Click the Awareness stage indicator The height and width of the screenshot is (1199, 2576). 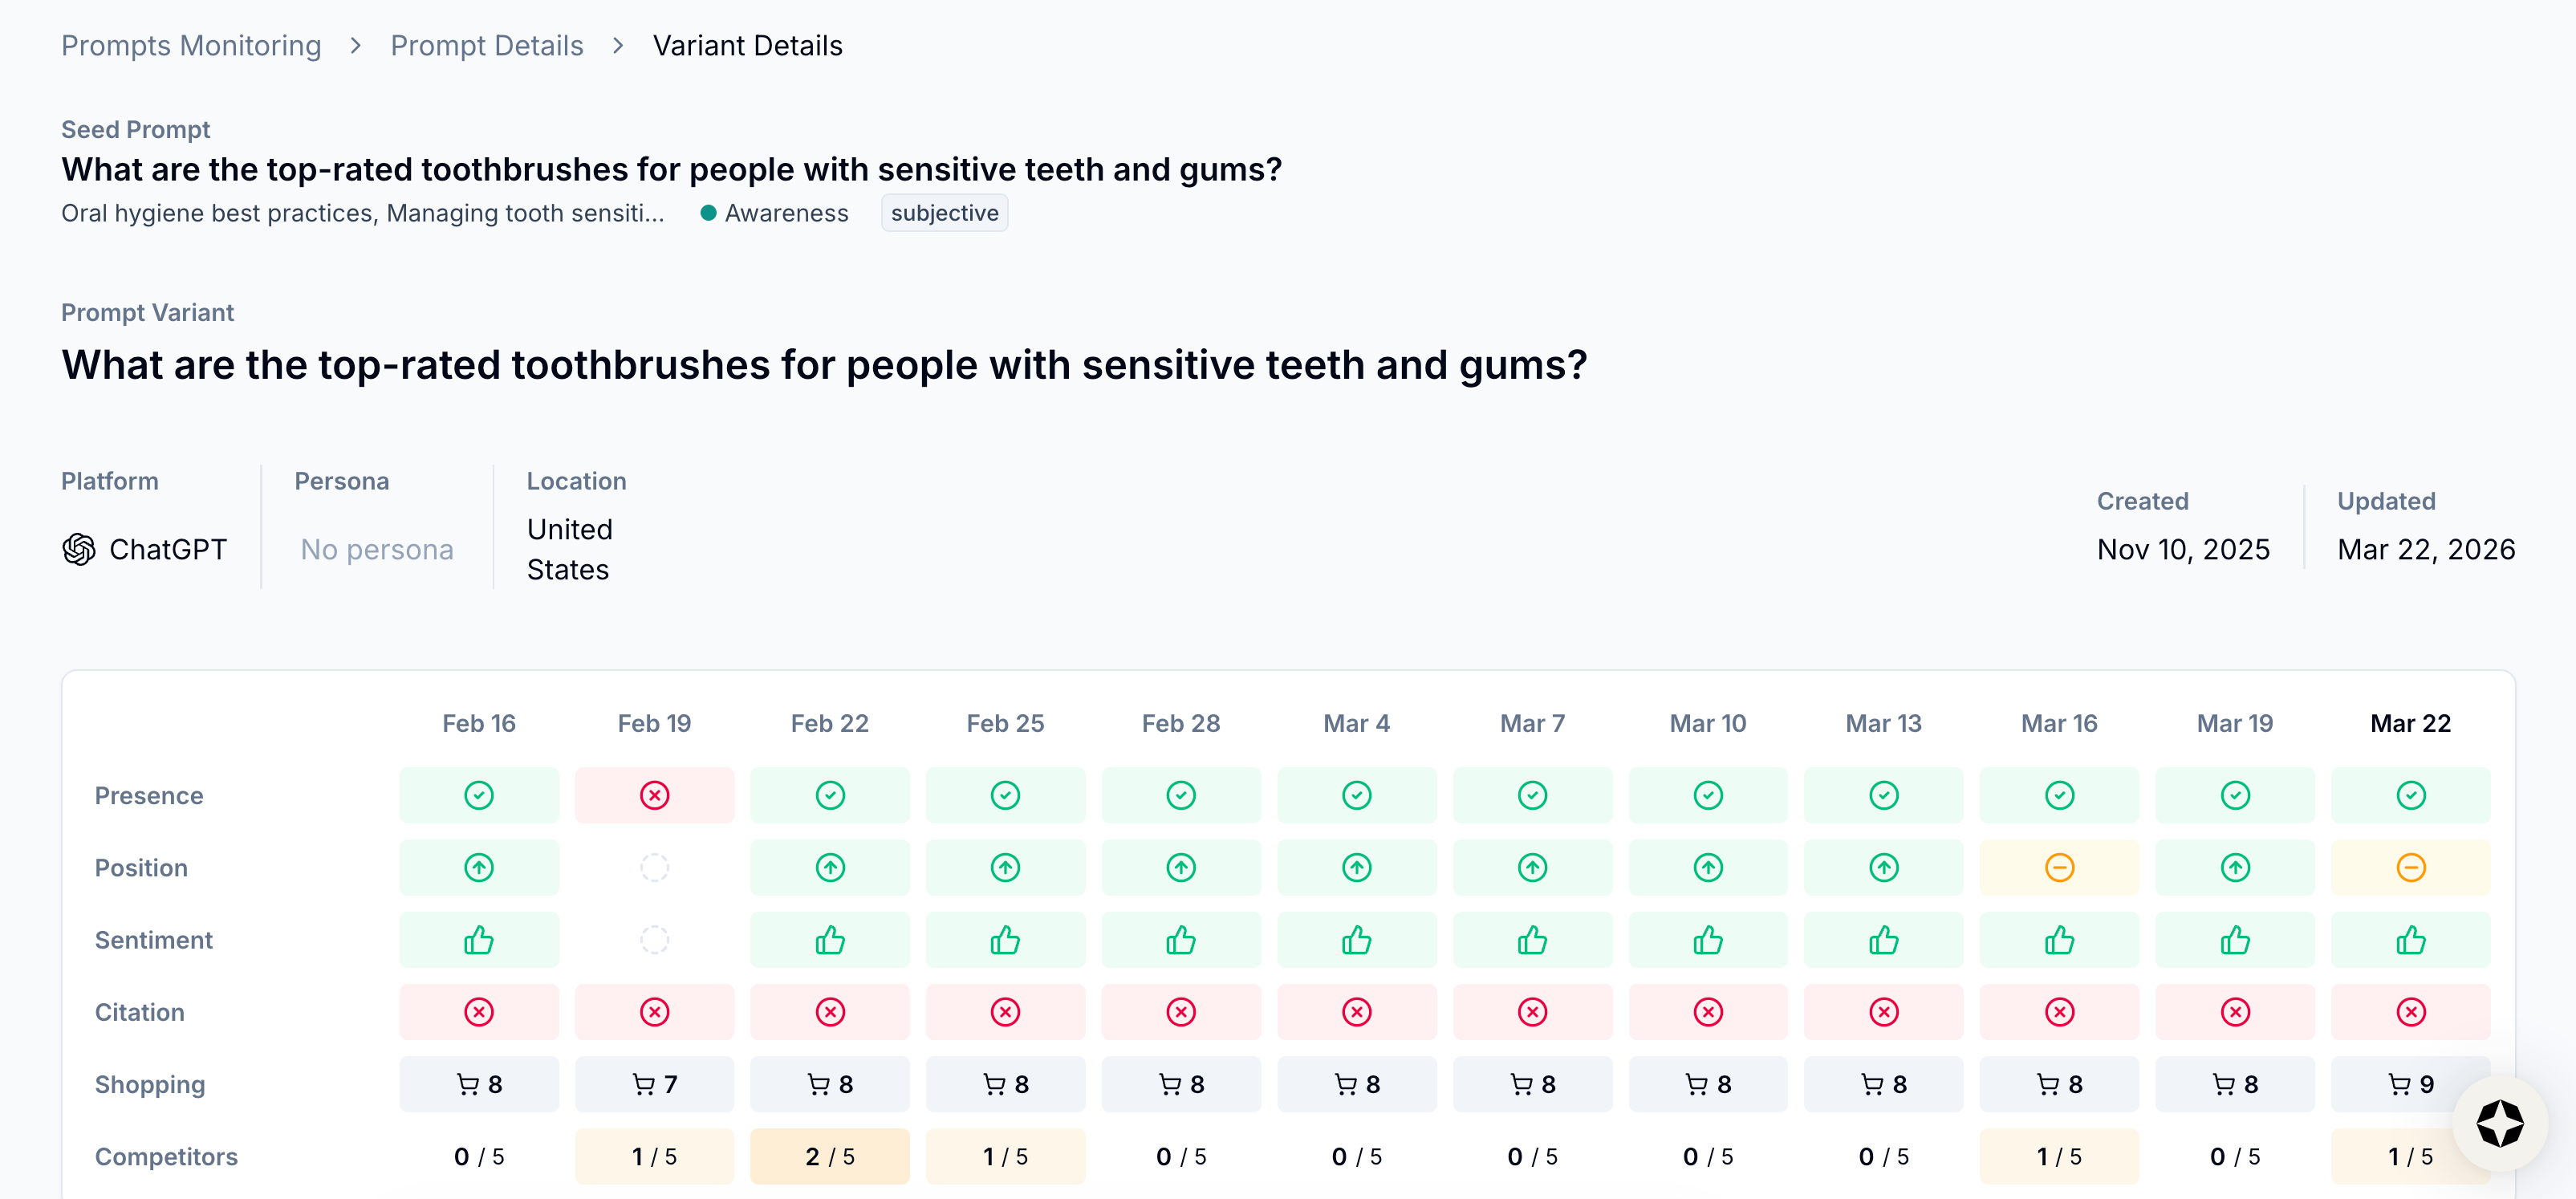[x=775, y=213]
